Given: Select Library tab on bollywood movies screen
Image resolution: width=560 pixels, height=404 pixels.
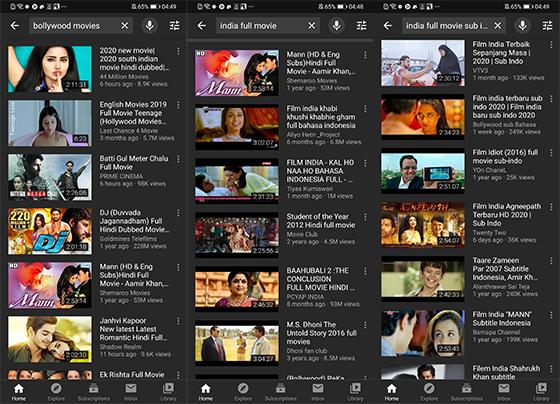Looking at the screenshot, I should coord(168,392).
